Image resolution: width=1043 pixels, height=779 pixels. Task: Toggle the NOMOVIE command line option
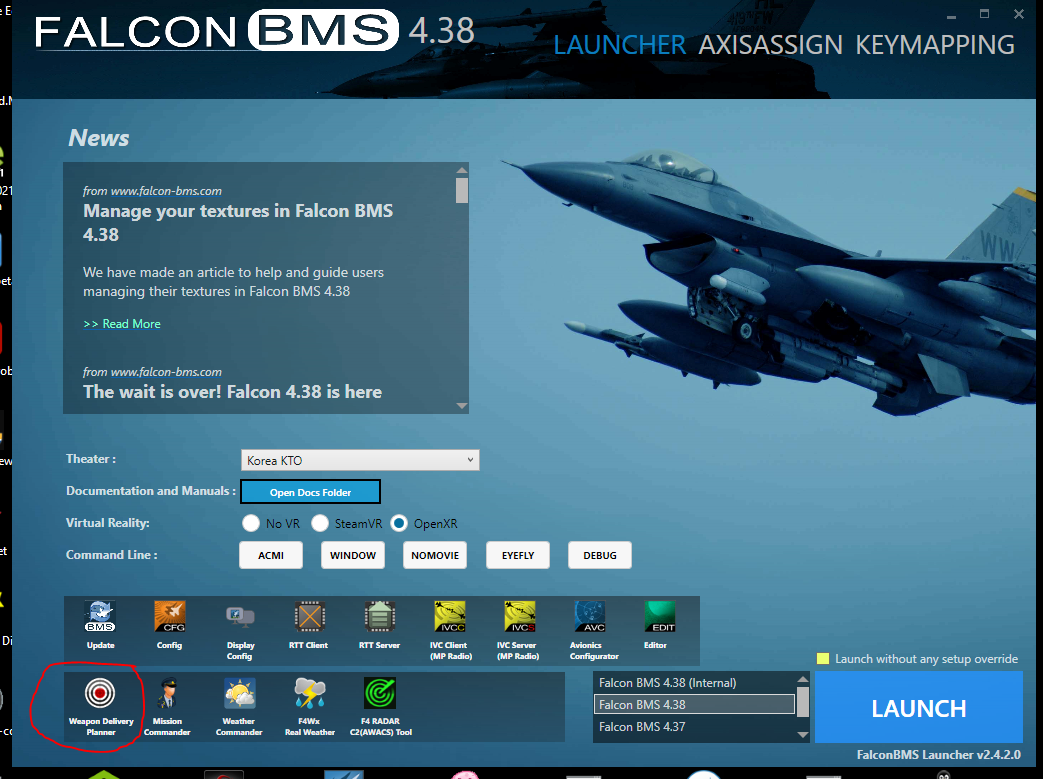coord(435,555)
